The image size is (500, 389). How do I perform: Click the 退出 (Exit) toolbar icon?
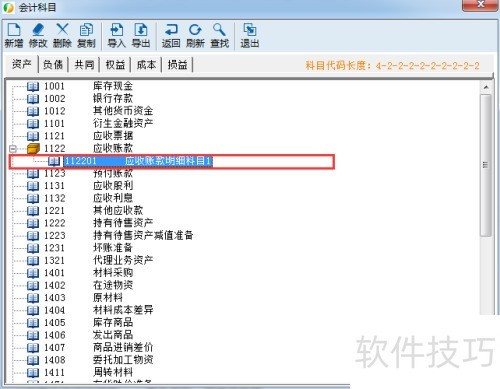250,35
